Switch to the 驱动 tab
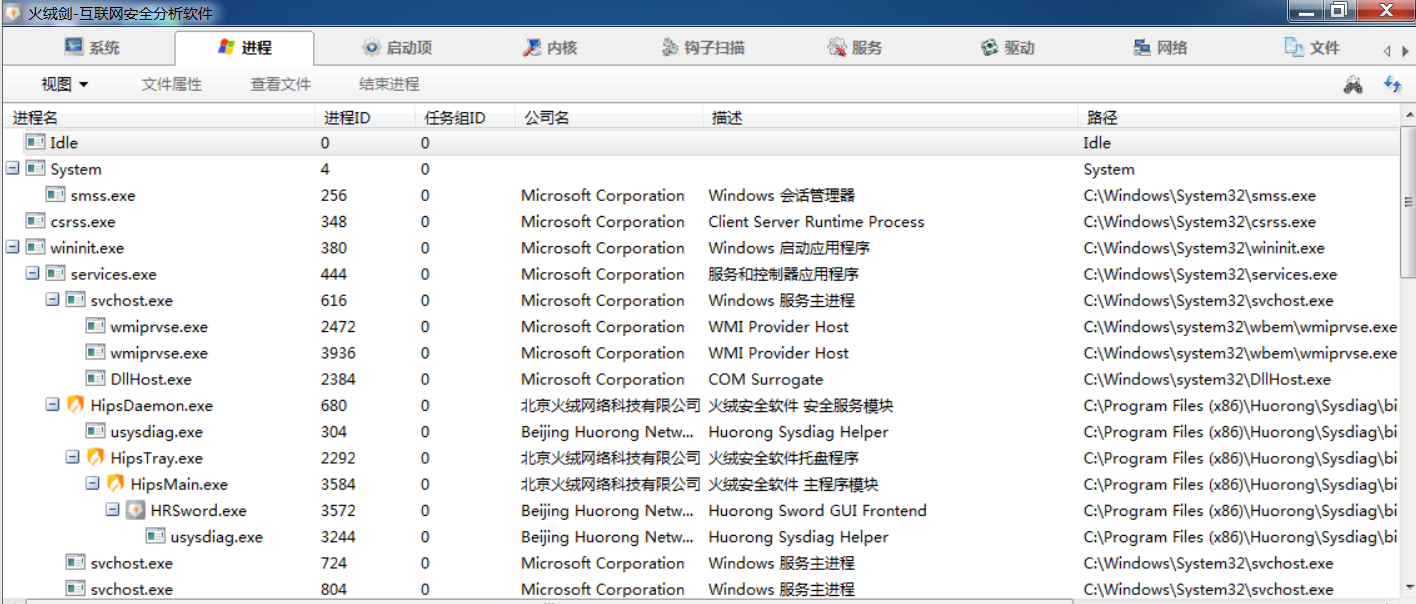The image size is (1416, 604). pyautogui.click(x=1008, y=47)
